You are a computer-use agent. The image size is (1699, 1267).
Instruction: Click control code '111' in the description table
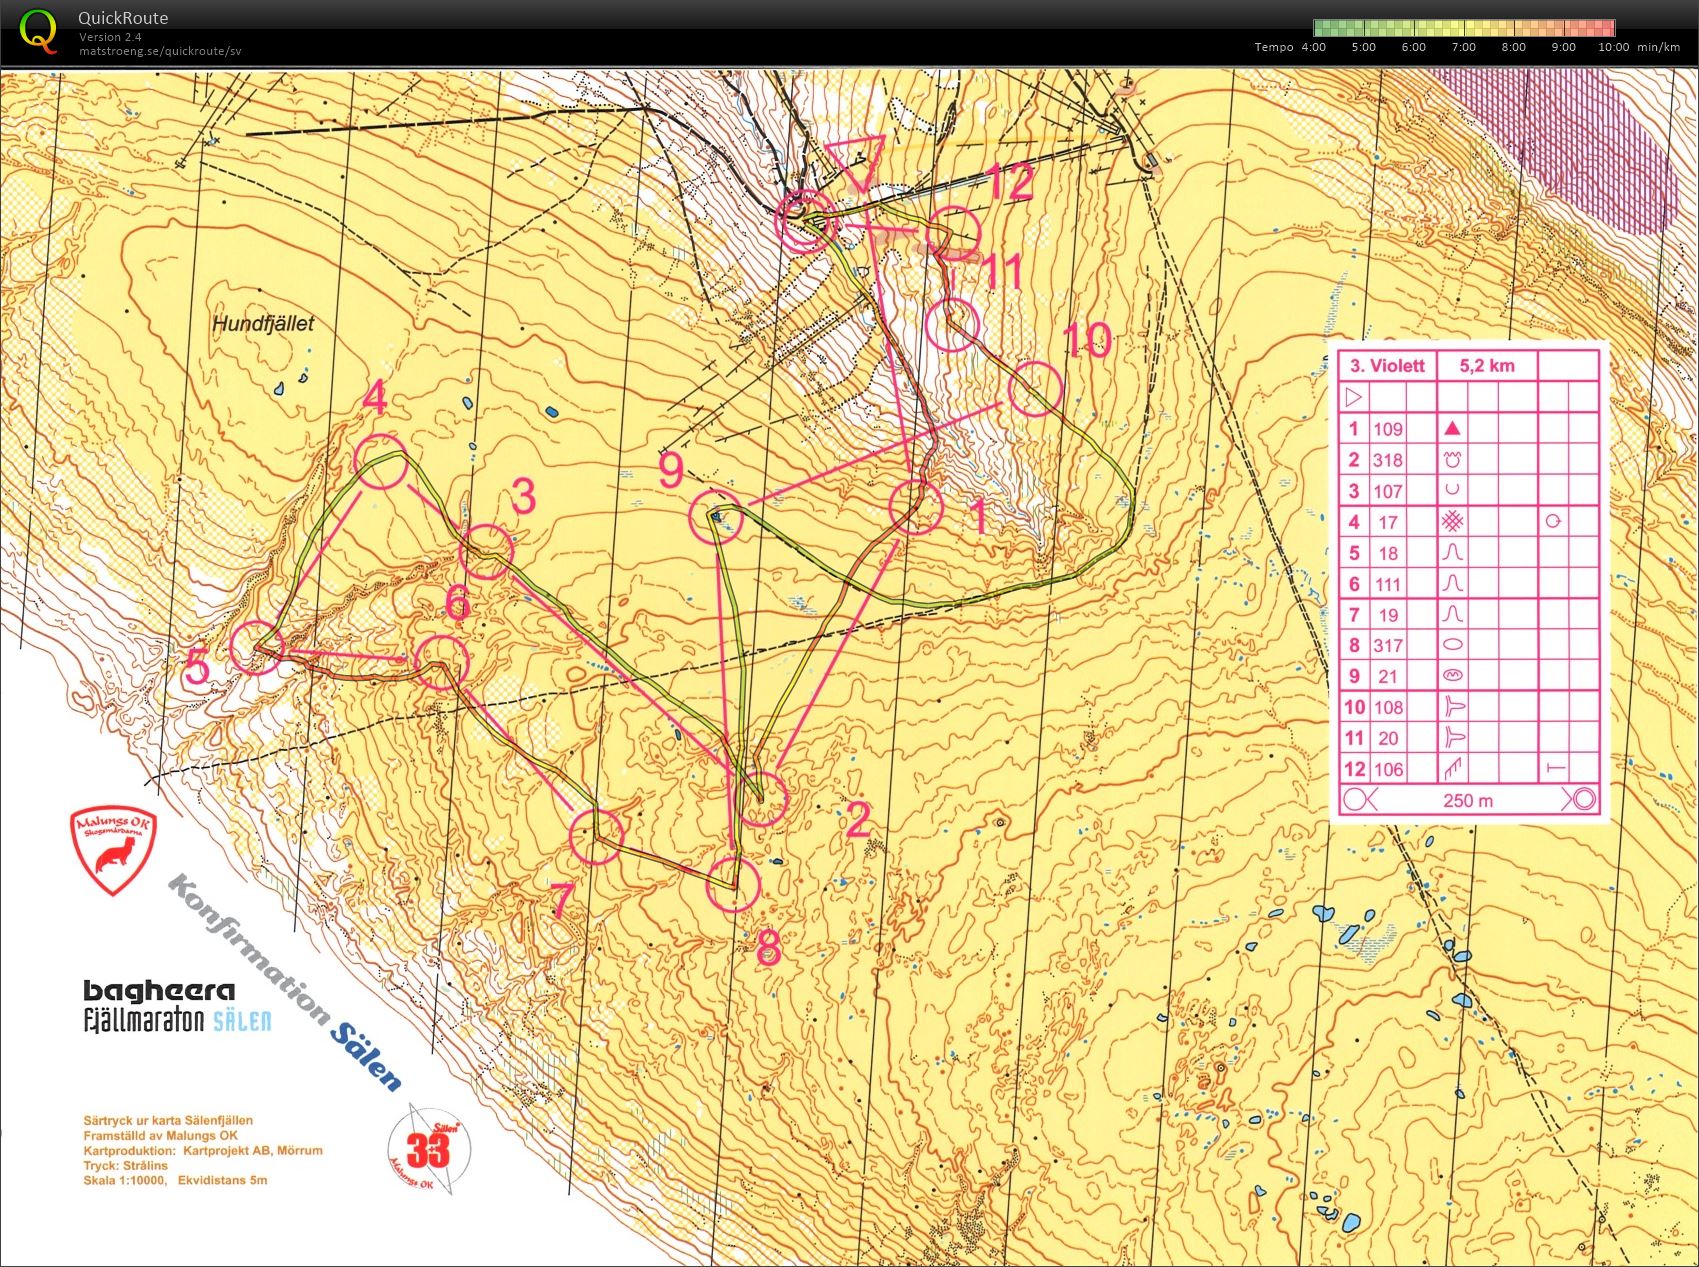1387,584
